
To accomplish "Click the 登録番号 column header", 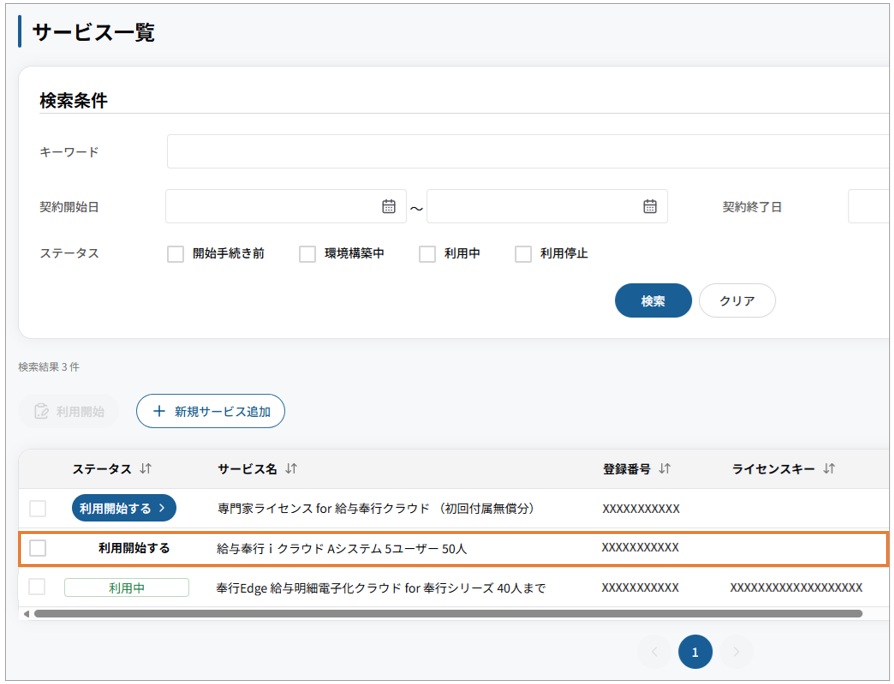I will click(627, 469).
